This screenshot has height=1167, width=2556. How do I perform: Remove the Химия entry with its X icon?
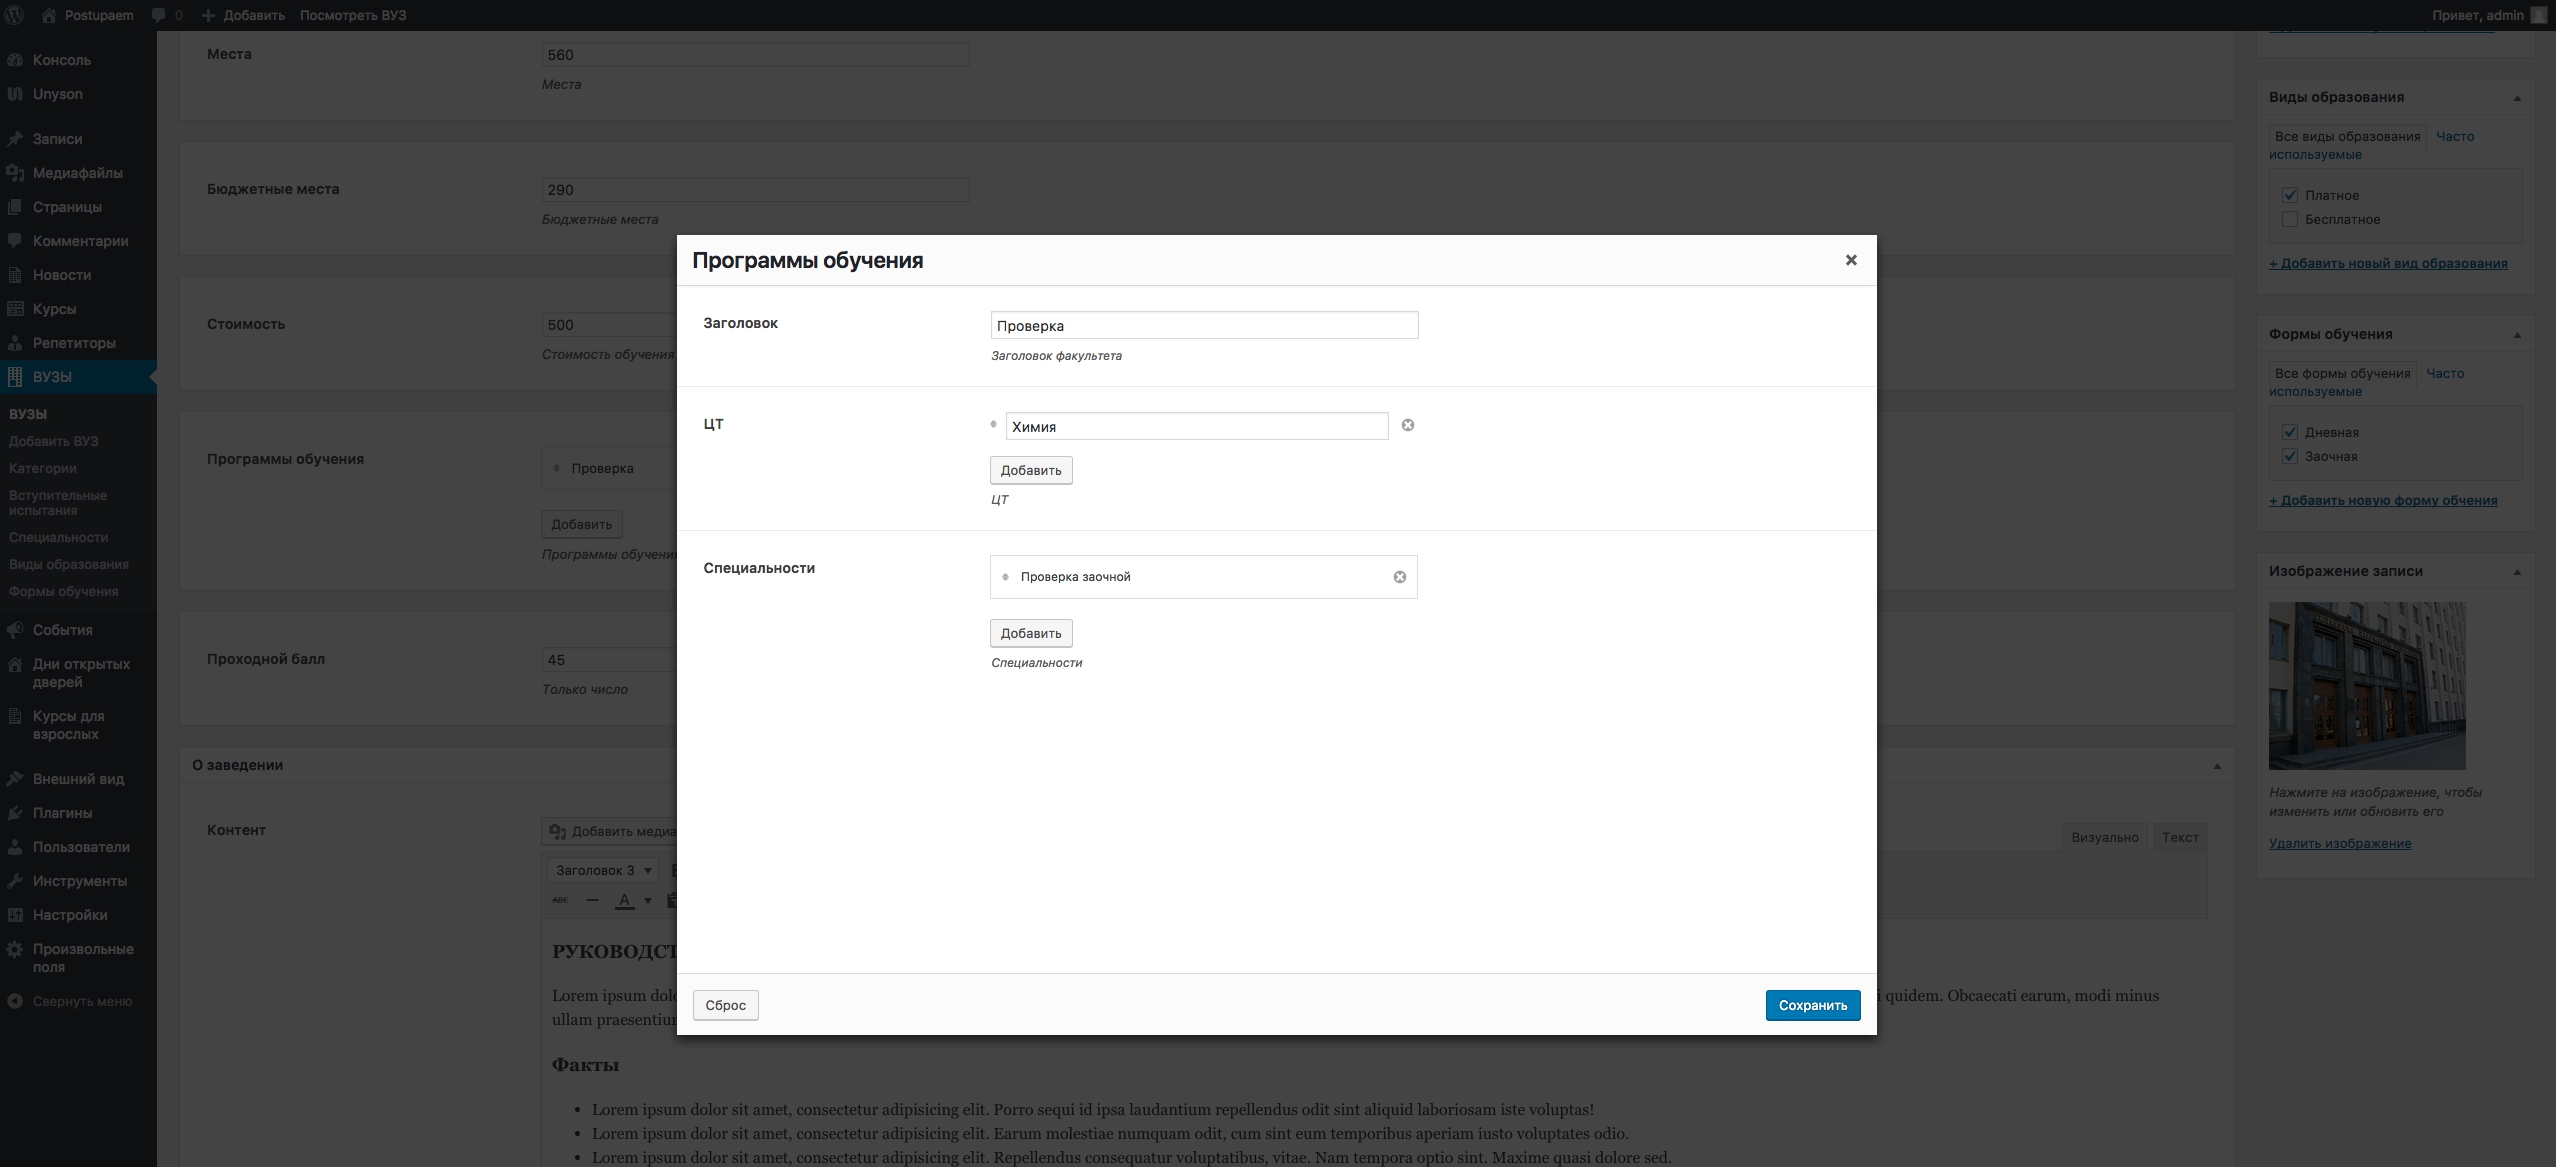(x=1407, y=425)
